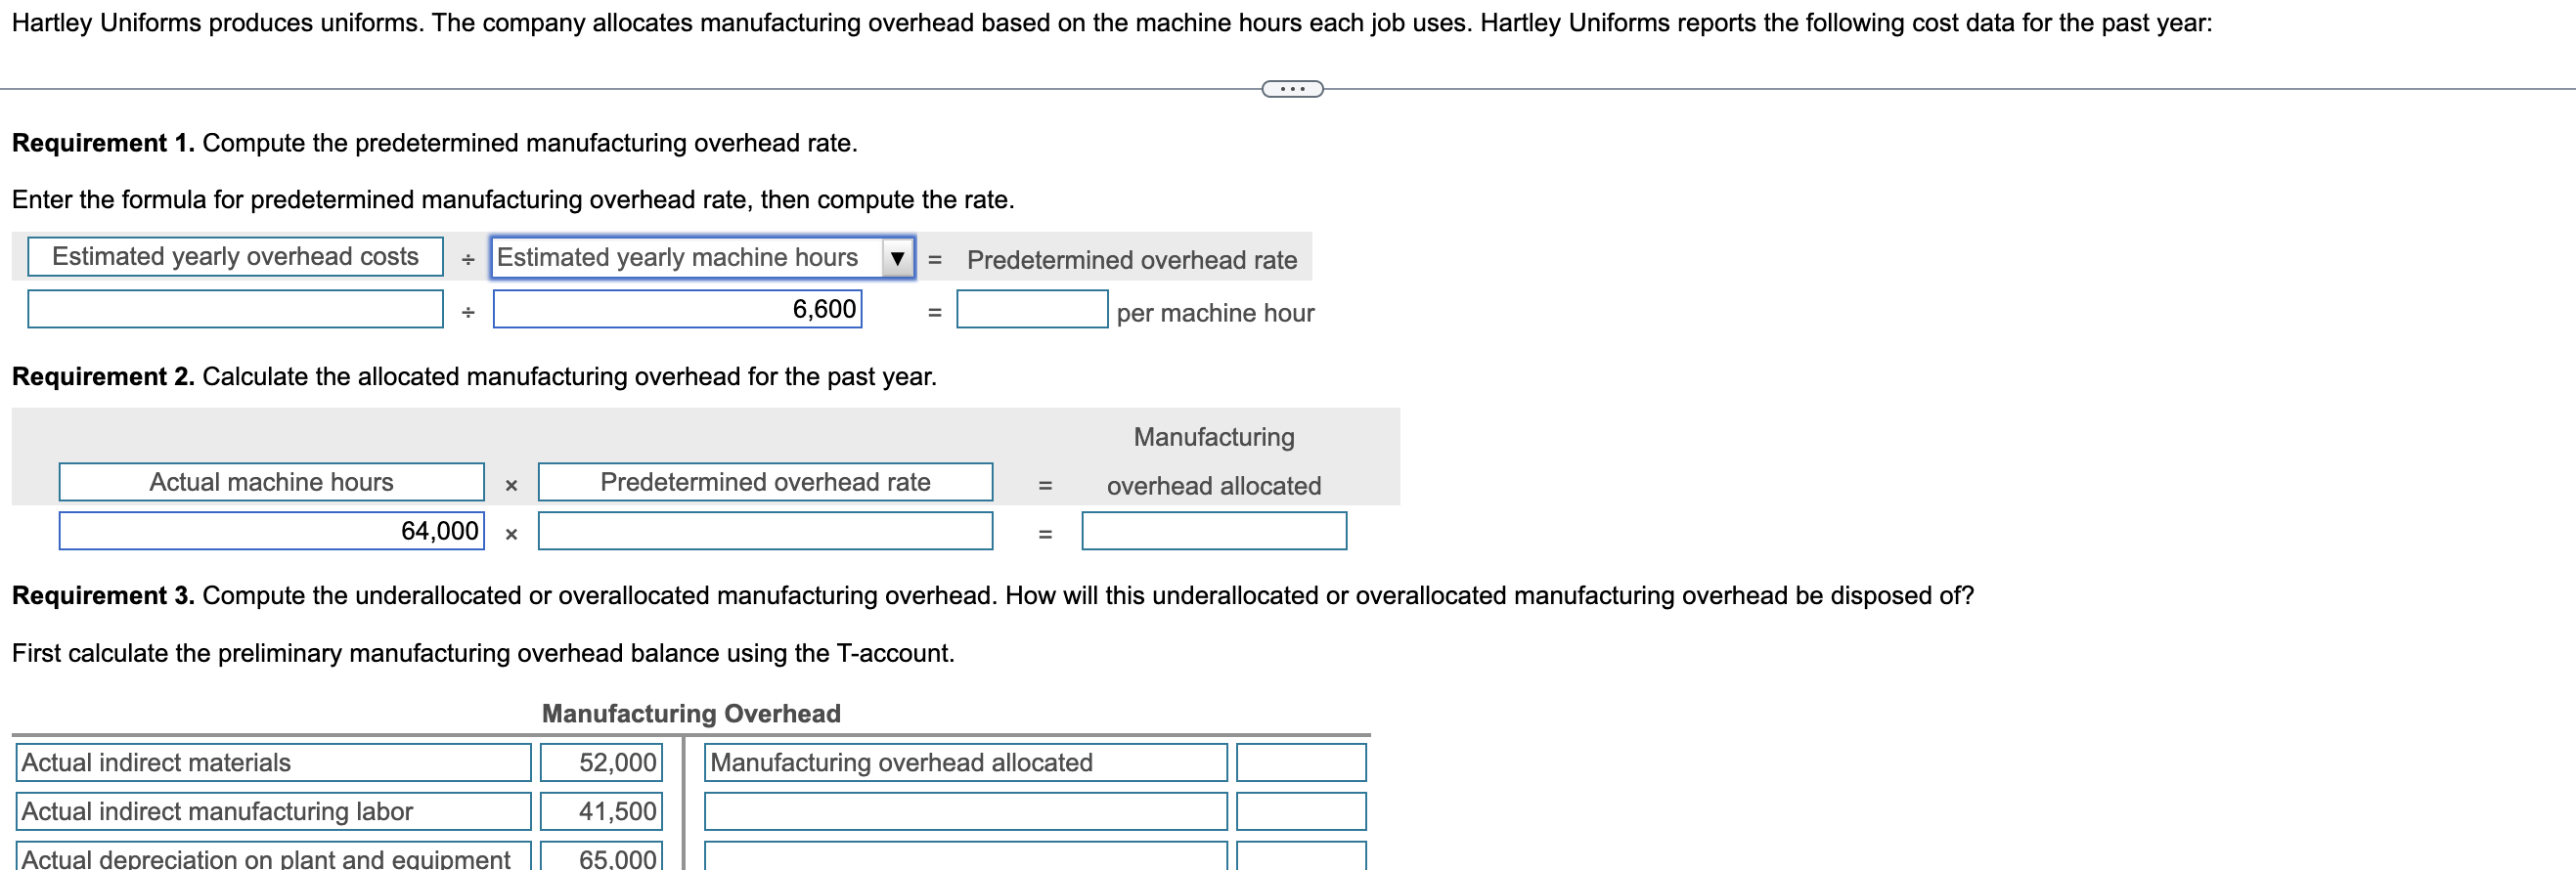Select the 52,000 amount field
Viewport: 2576px width, 870px height.
pyautogui.click(x=601, y=763)
